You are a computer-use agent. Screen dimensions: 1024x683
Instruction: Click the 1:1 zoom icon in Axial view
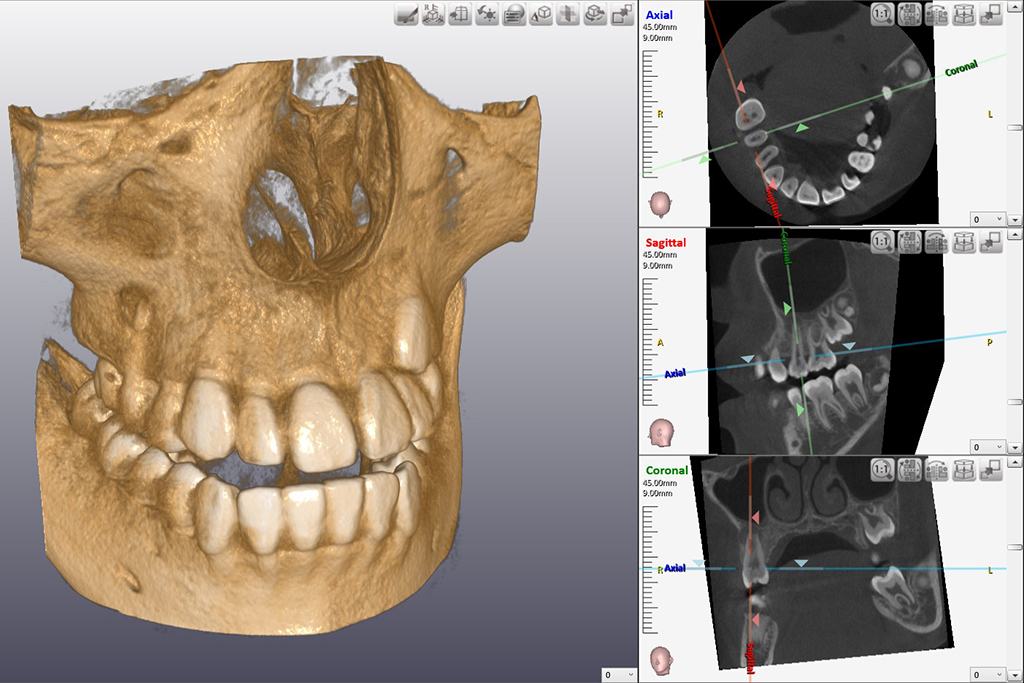click(x=883, y=14)
